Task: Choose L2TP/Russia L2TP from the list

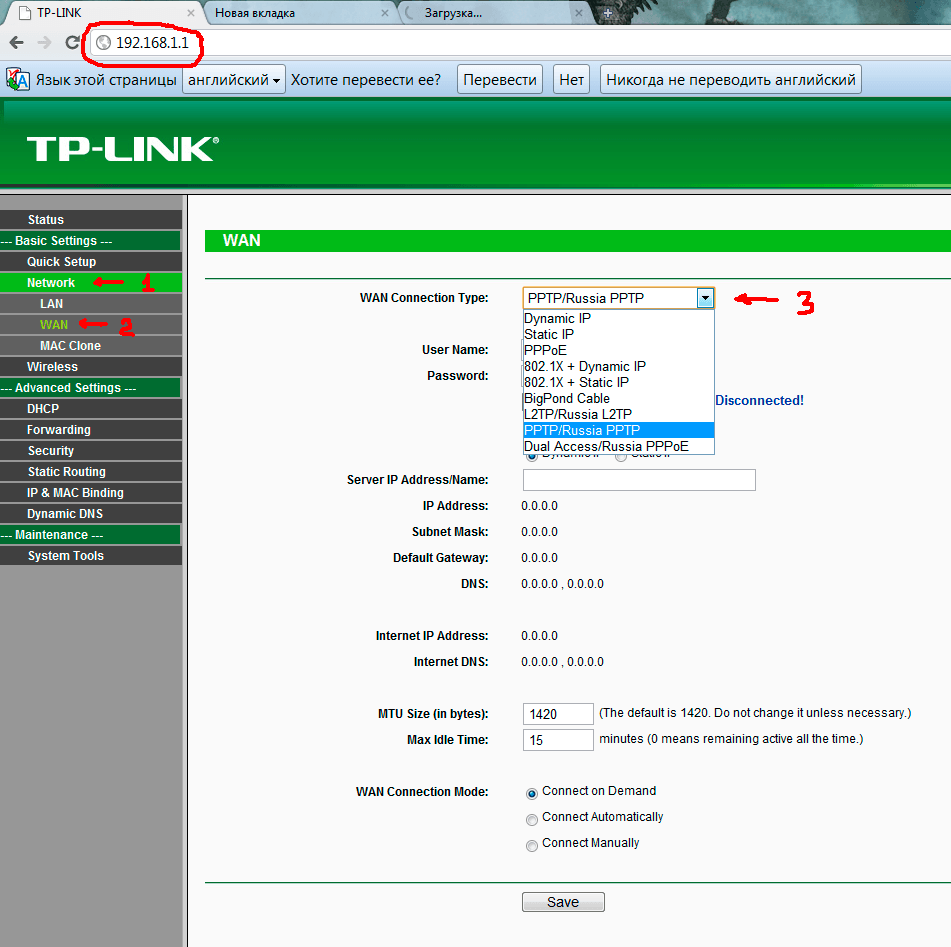Action: pos(619,414)
